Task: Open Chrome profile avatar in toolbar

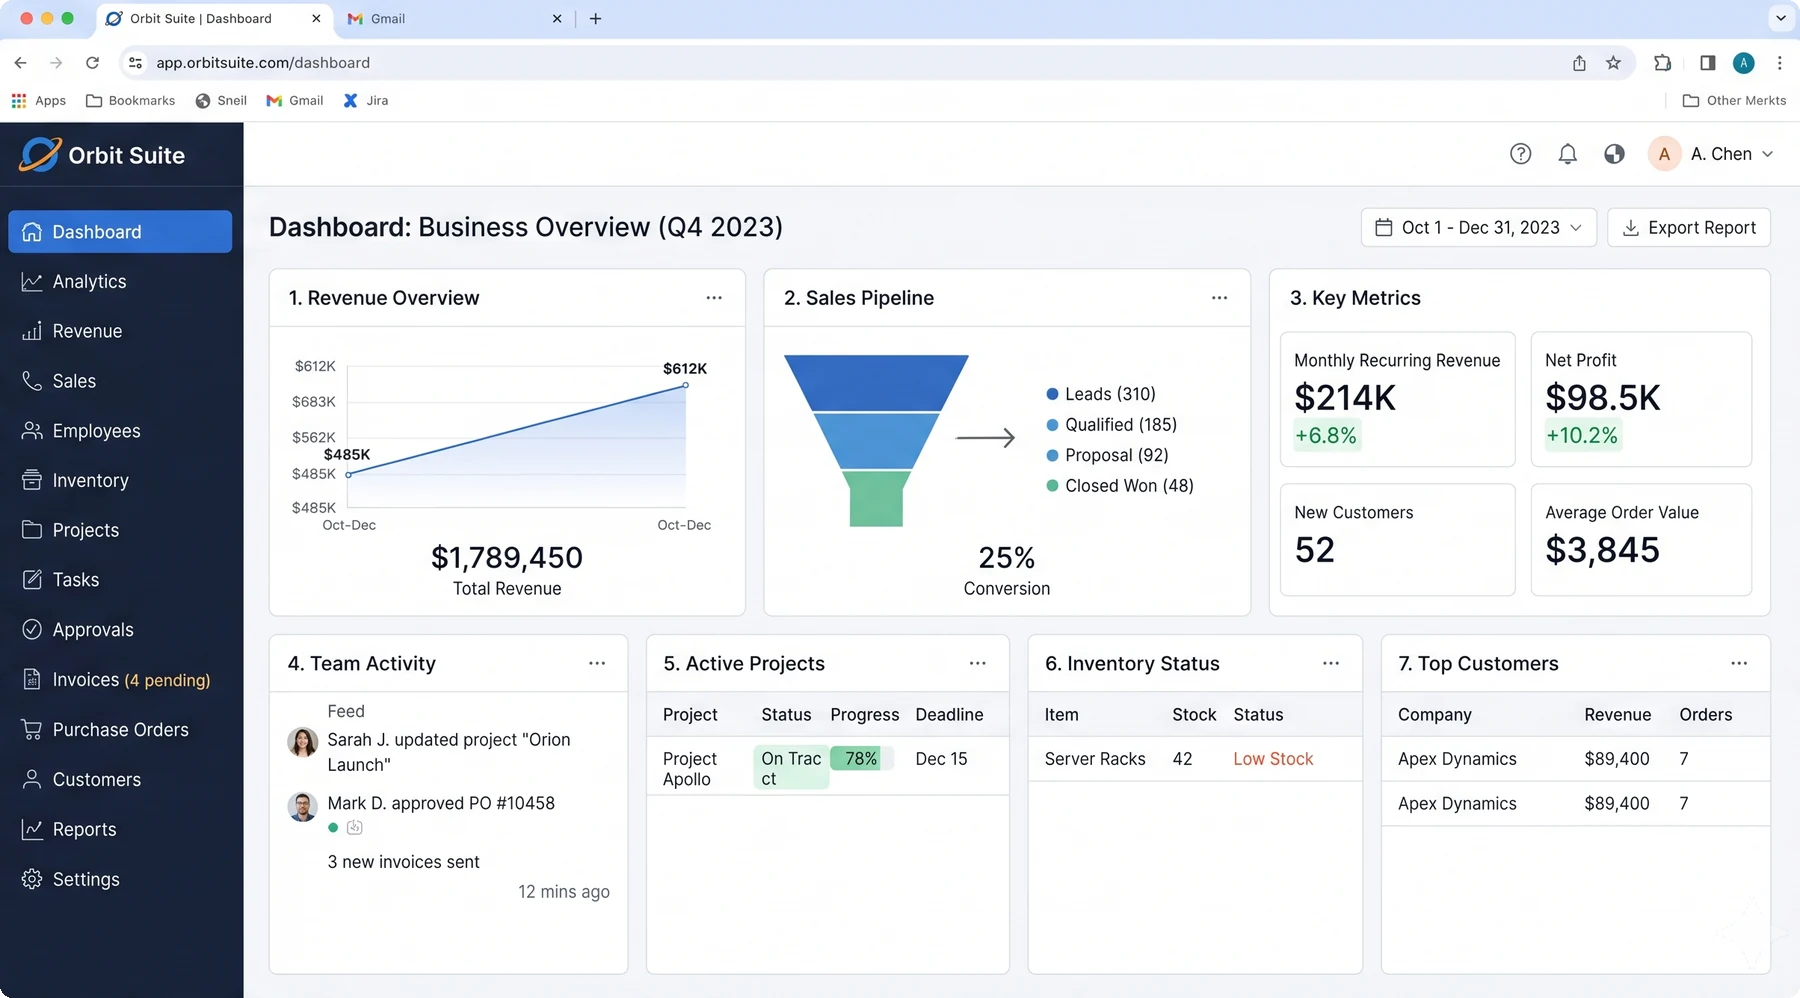Action: click(x=1744, y=62)
